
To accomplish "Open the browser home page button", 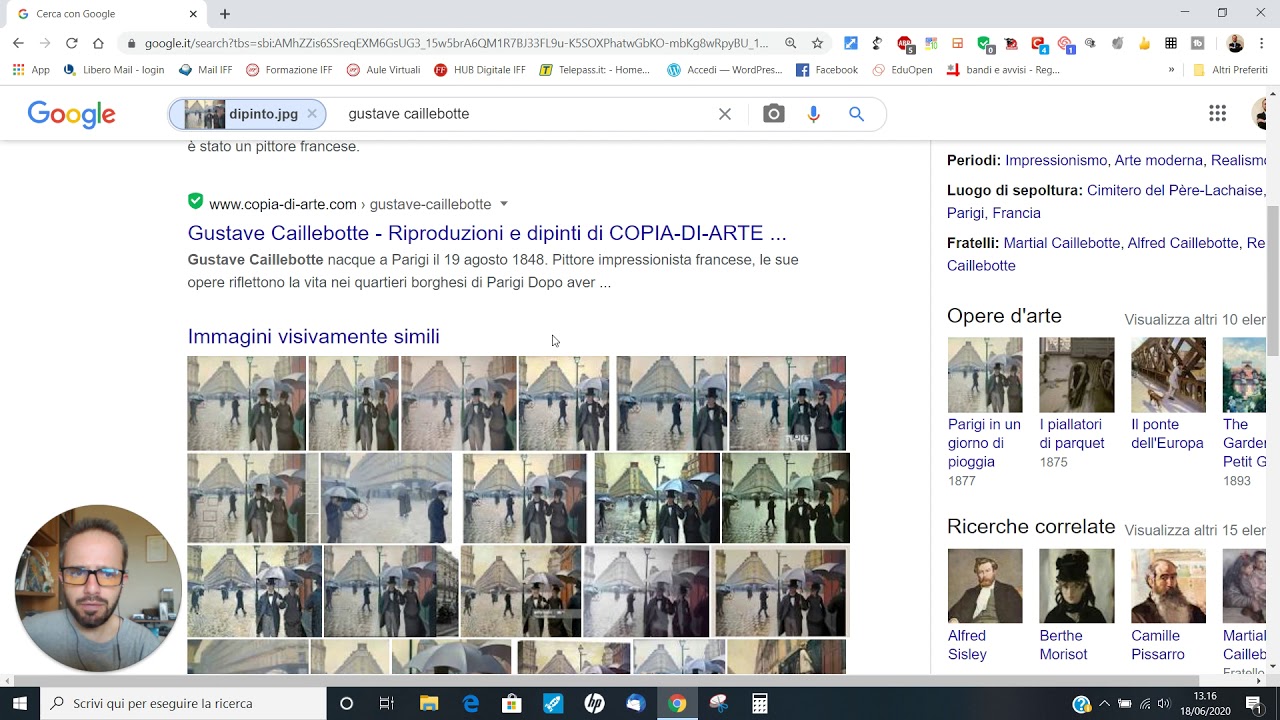I will pos(98,43).
